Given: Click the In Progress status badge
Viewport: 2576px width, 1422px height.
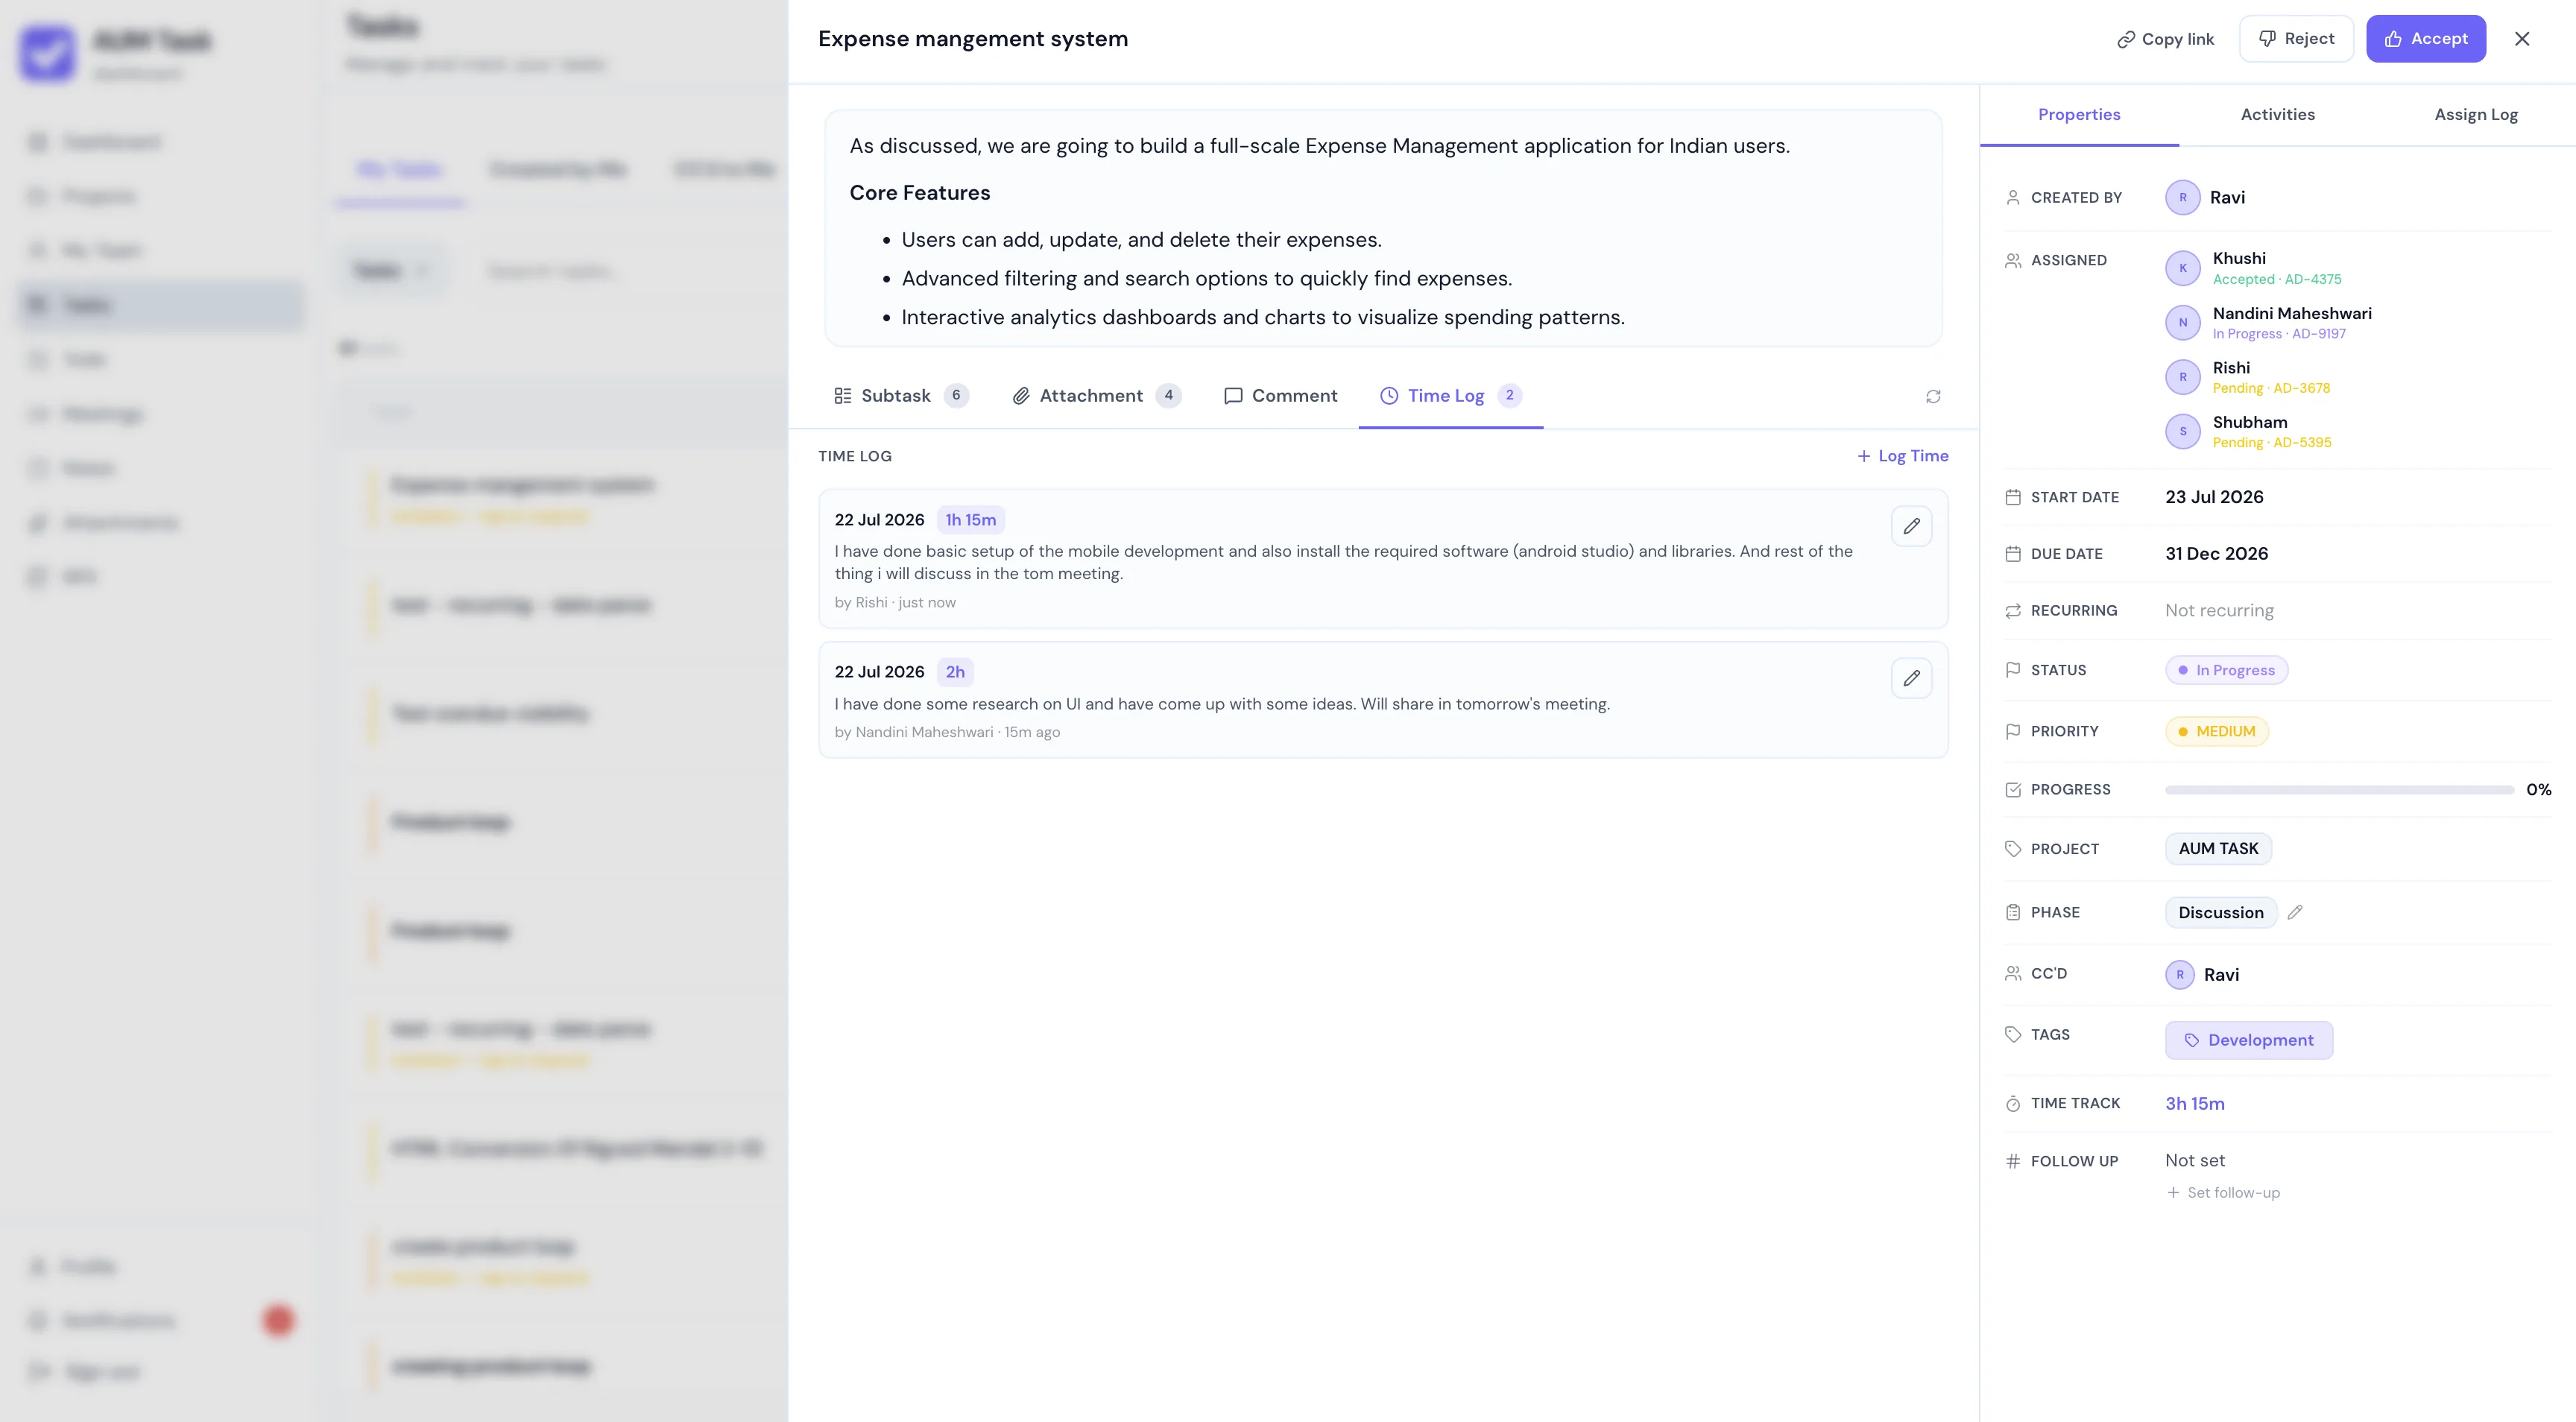Looking at the screenshot, I should [x=2226, y=670].
